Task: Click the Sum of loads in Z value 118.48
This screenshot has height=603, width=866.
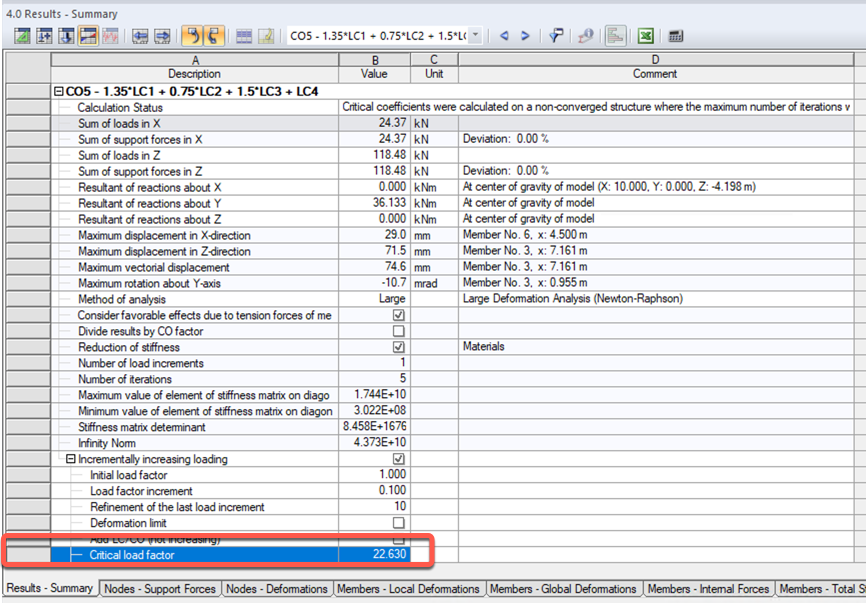Action: (x=374, y=155)
